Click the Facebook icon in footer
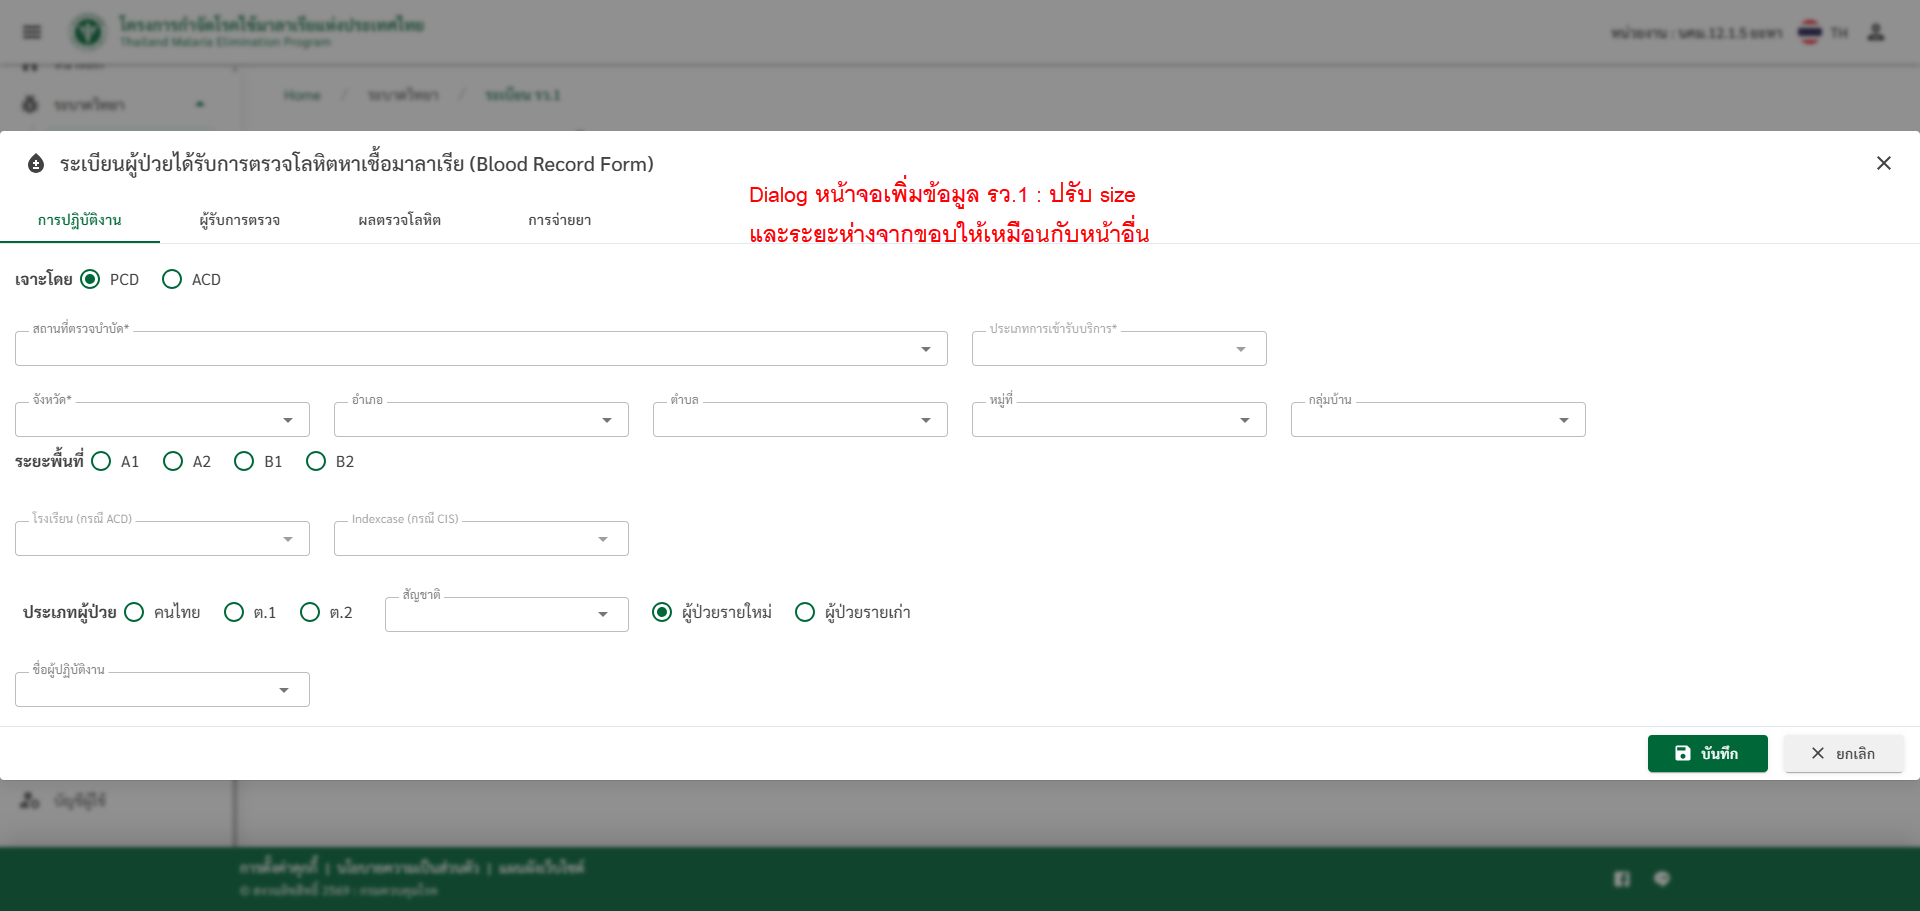1920x911 pixels. [1621, 878]
